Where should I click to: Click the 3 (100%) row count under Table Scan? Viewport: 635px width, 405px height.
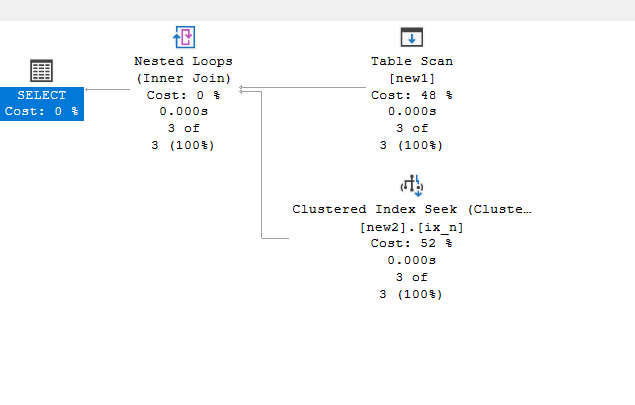pos(411,145)
